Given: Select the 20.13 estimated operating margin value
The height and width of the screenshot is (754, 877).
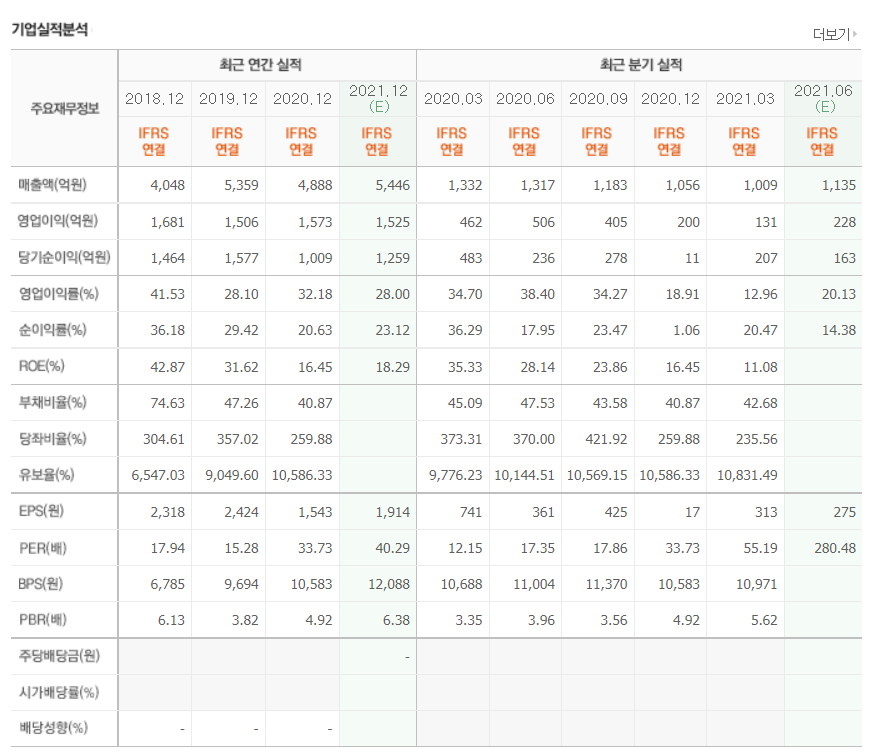Looking at the screenshot, I should pyautogui.click(x=839, y=294).
